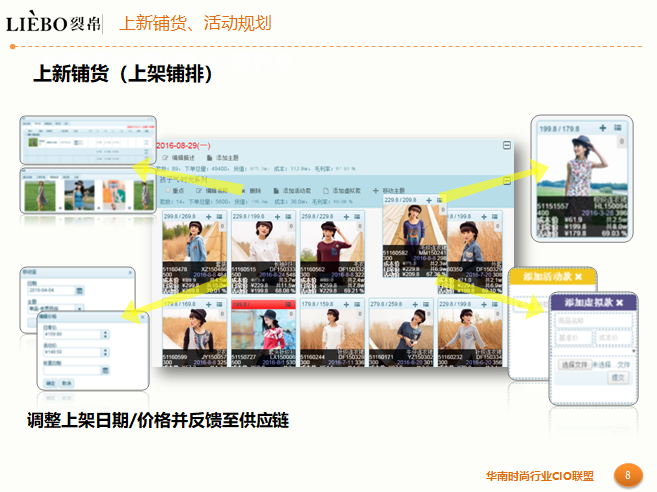
Task: Click plus icon on 299.8/269.8 card
Action: pos(209,217)
